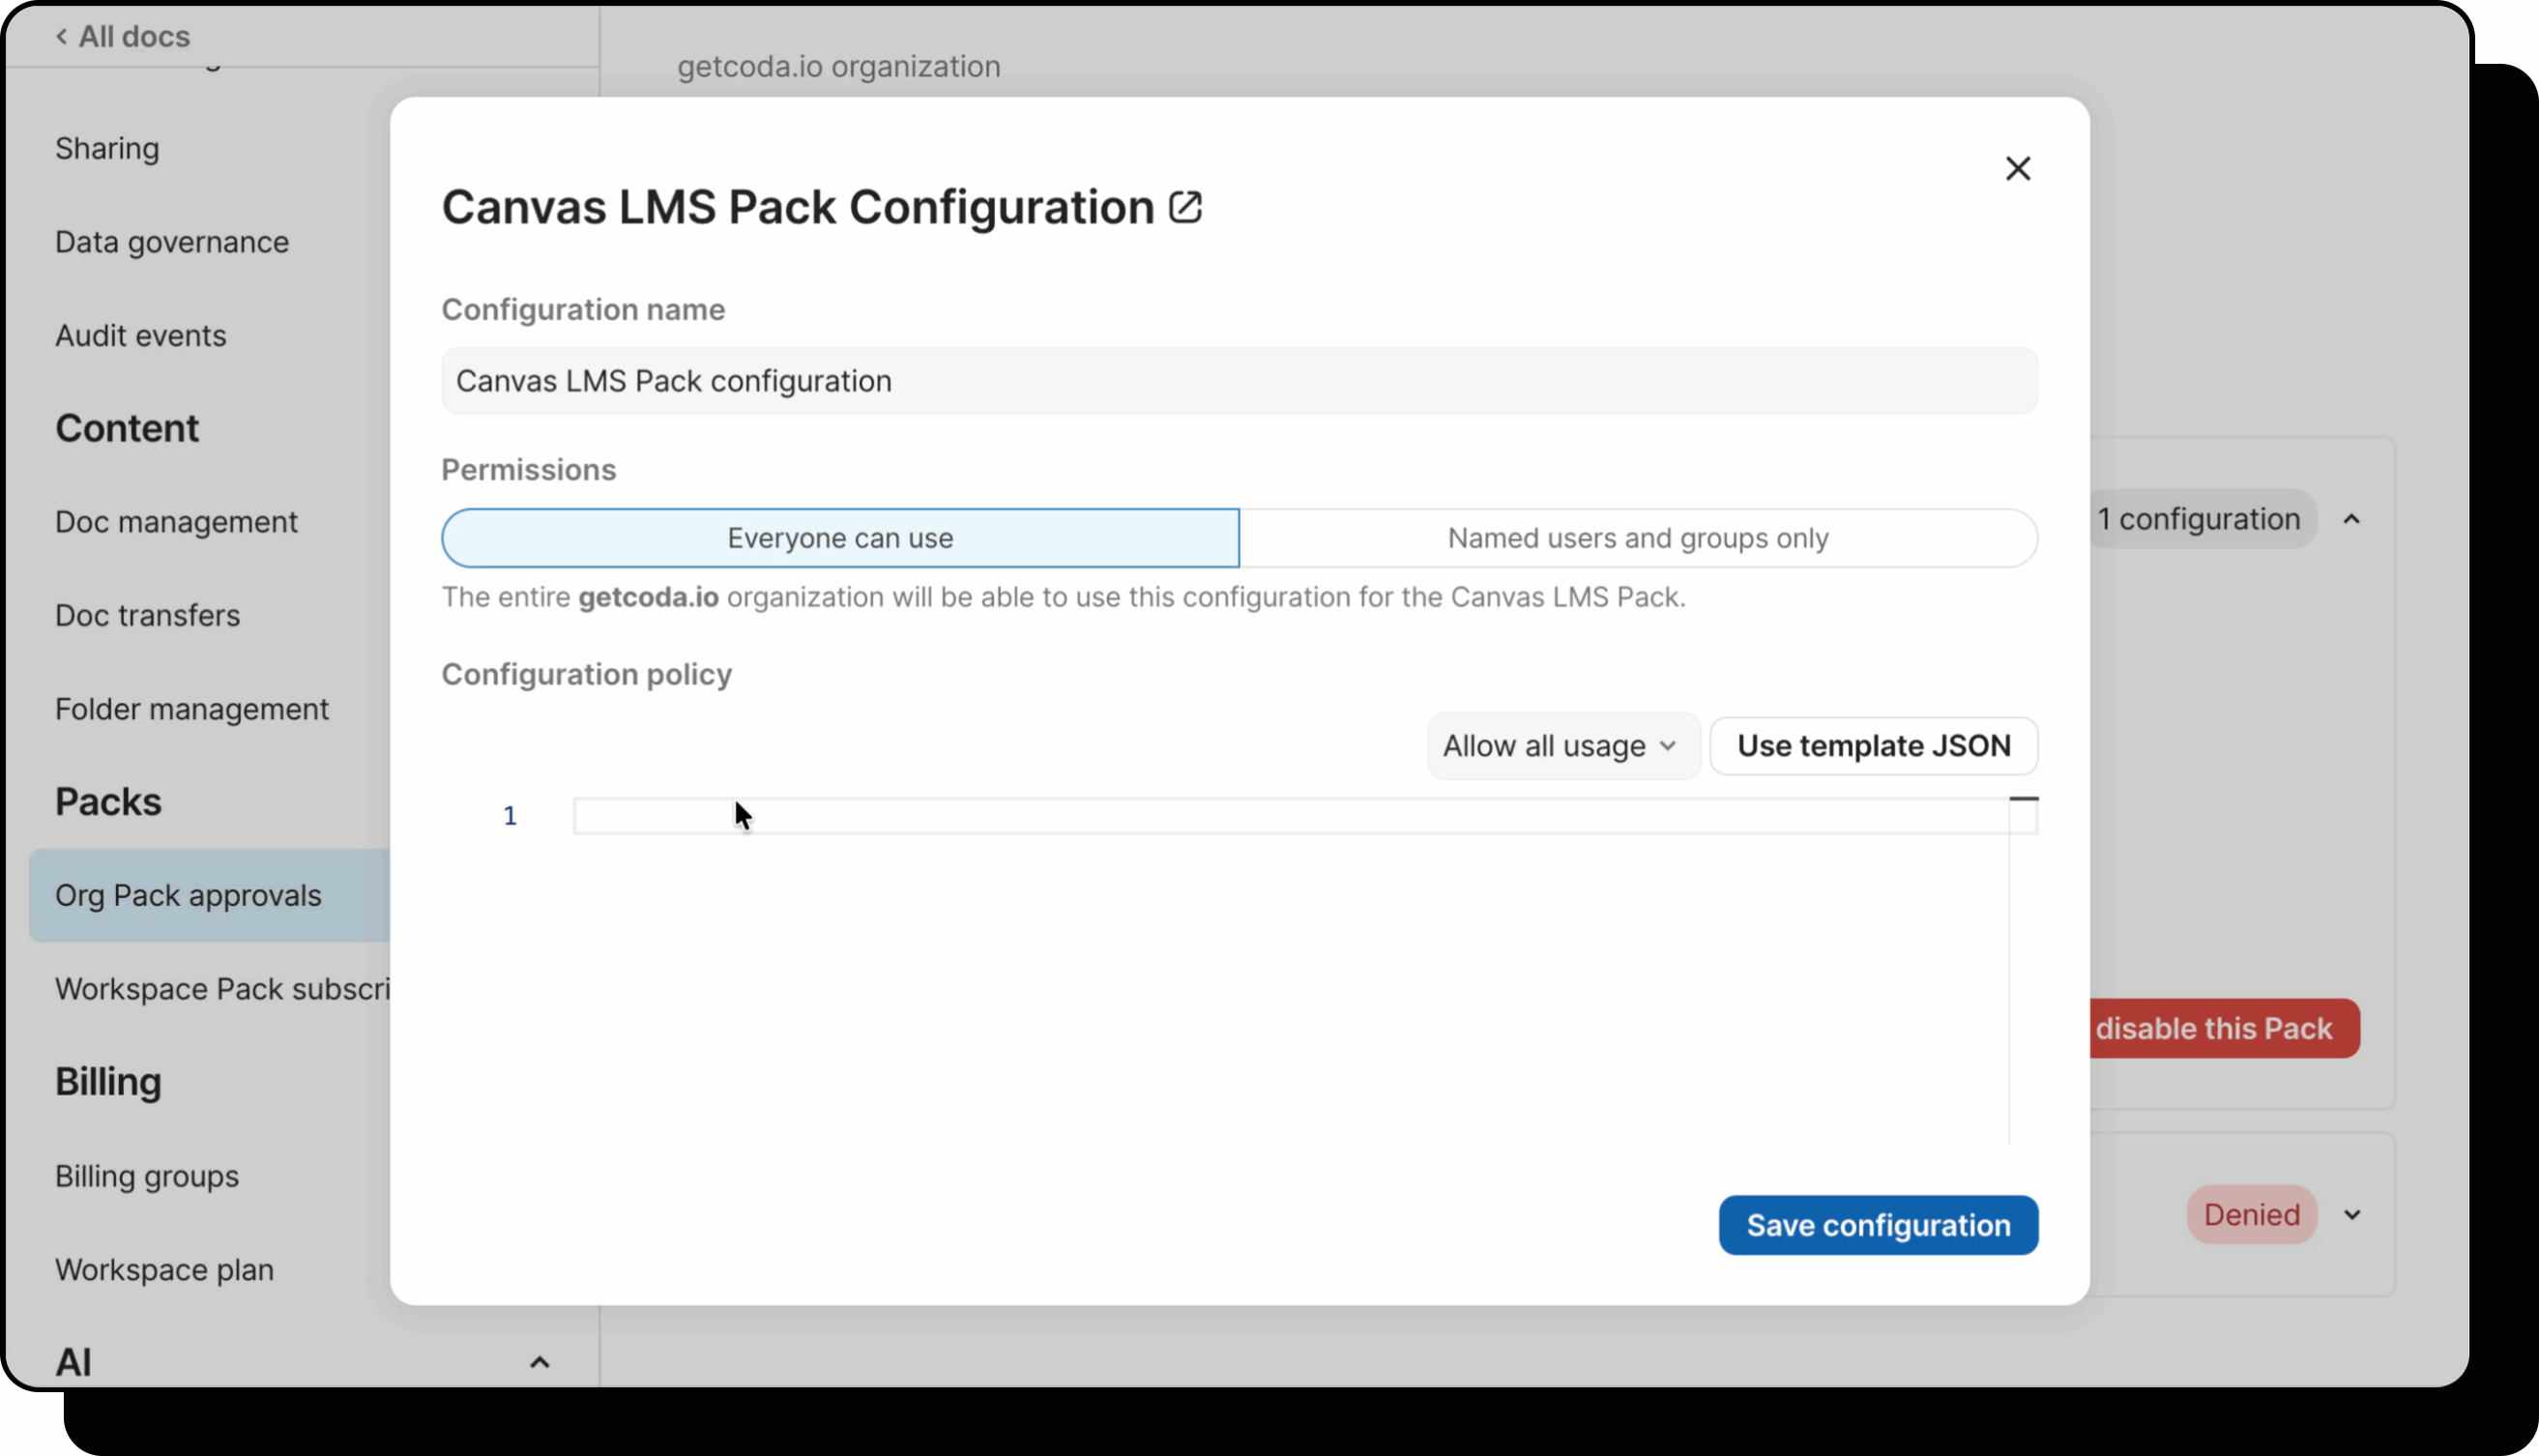2539x1456 pixels.
Task: Go back to All docs
Action: pos(122,37)
